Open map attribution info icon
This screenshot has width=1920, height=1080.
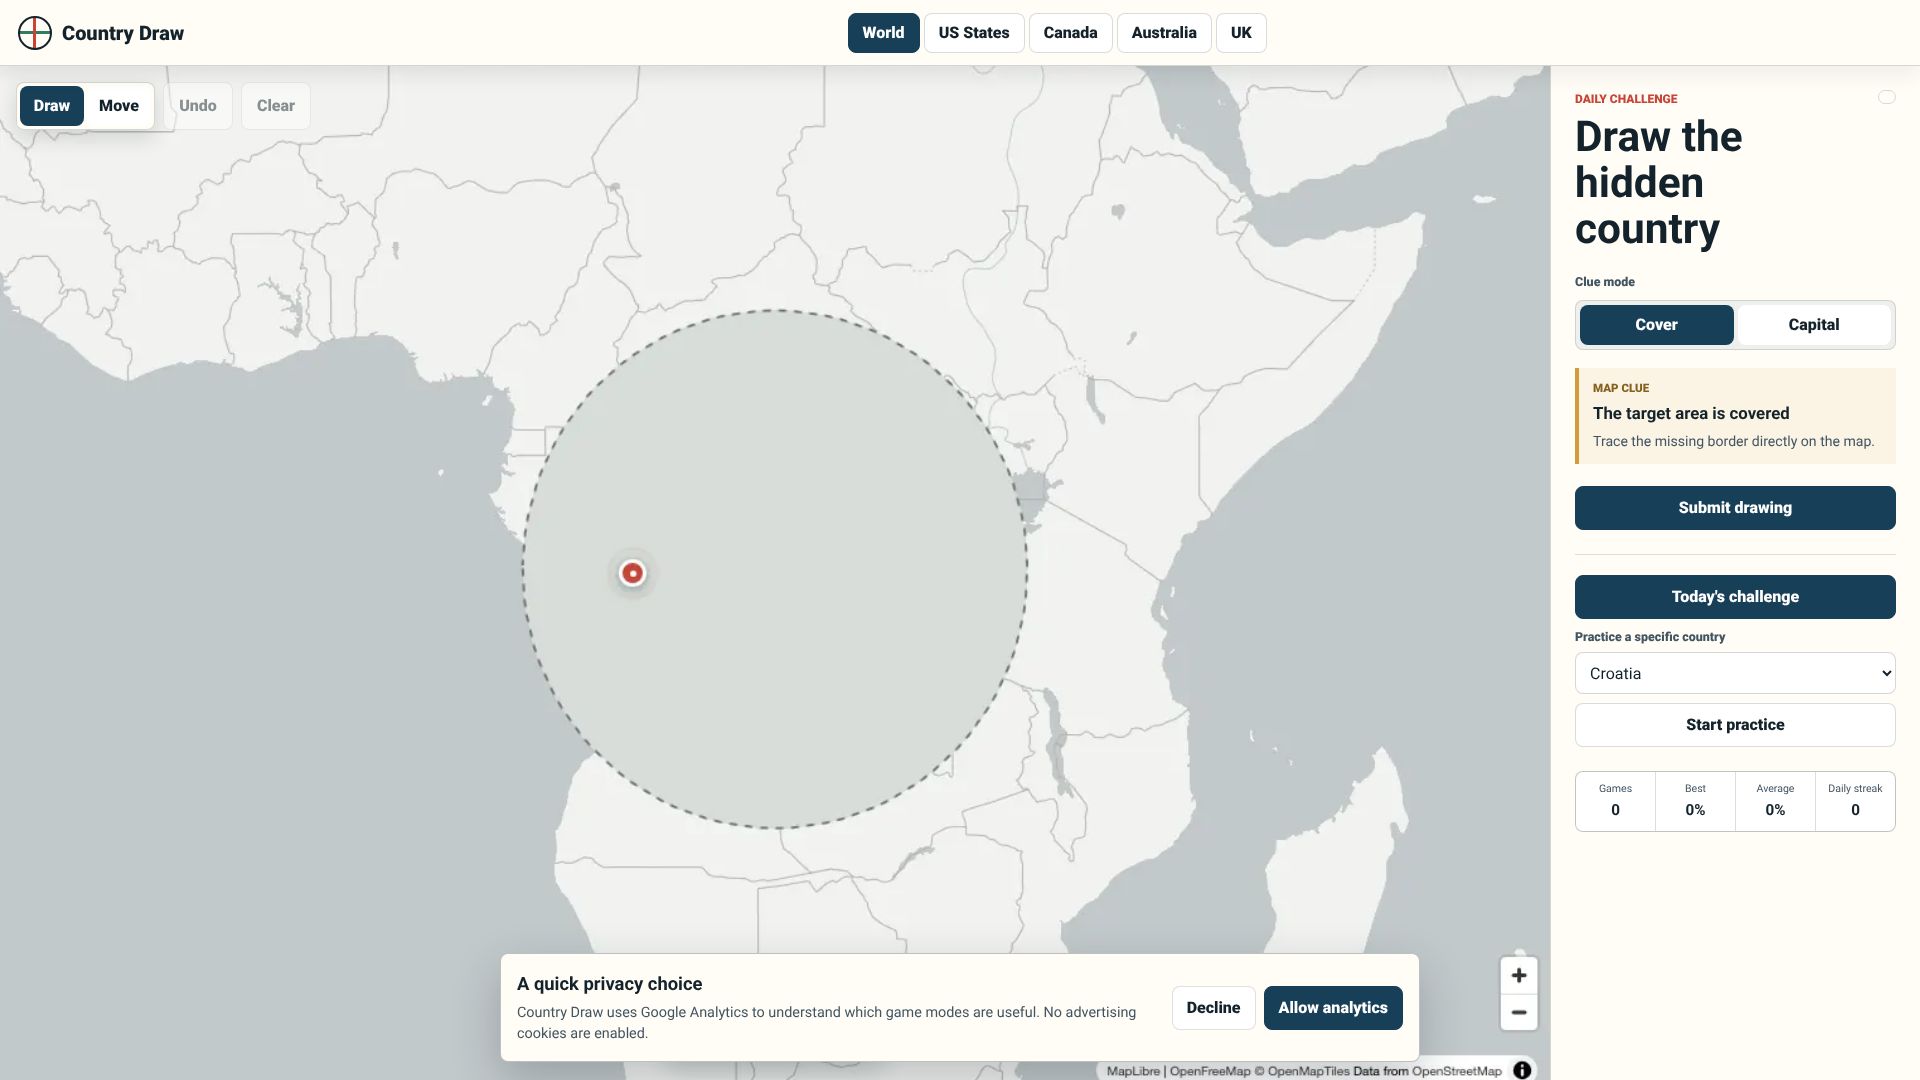(x=1522, y=1070)
